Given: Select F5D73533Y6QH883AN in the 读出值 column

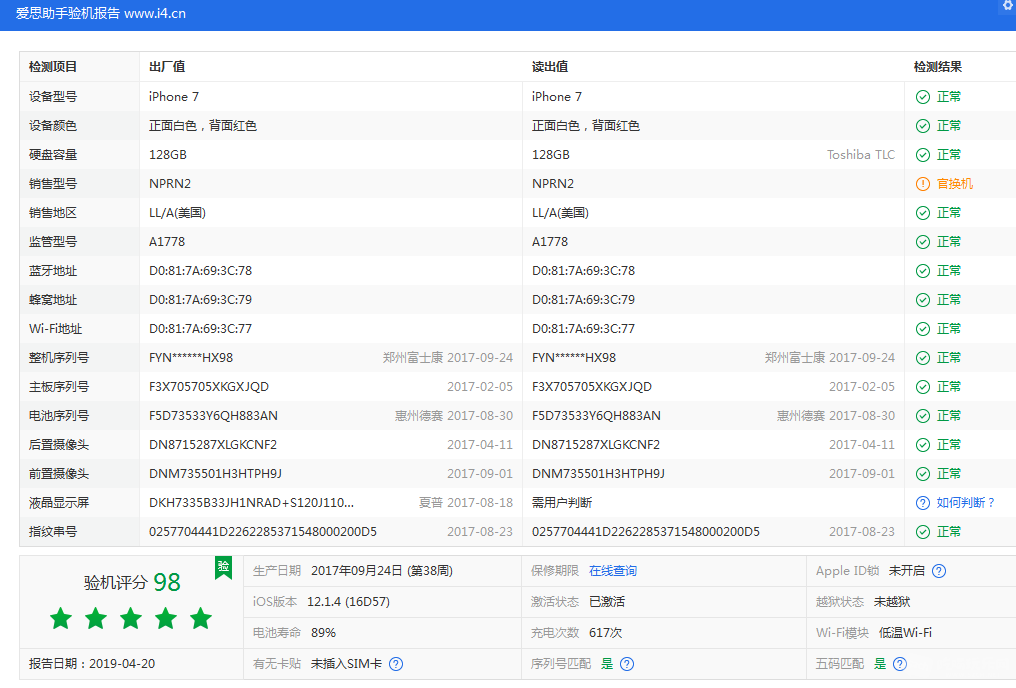Looking at the screenshot, I should [596, 416].
